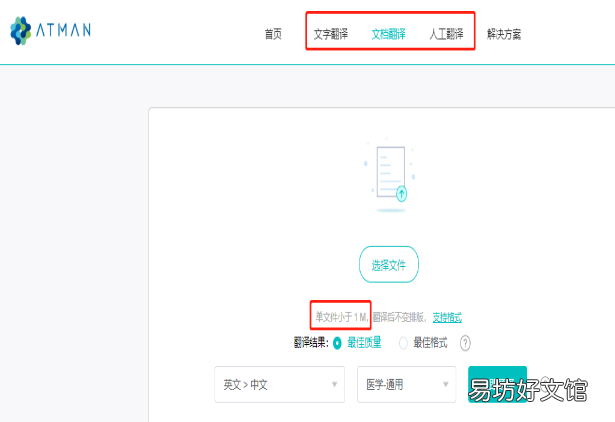615x422 pixels.
Task: Click the ATMAN logo
Action: 51,31
